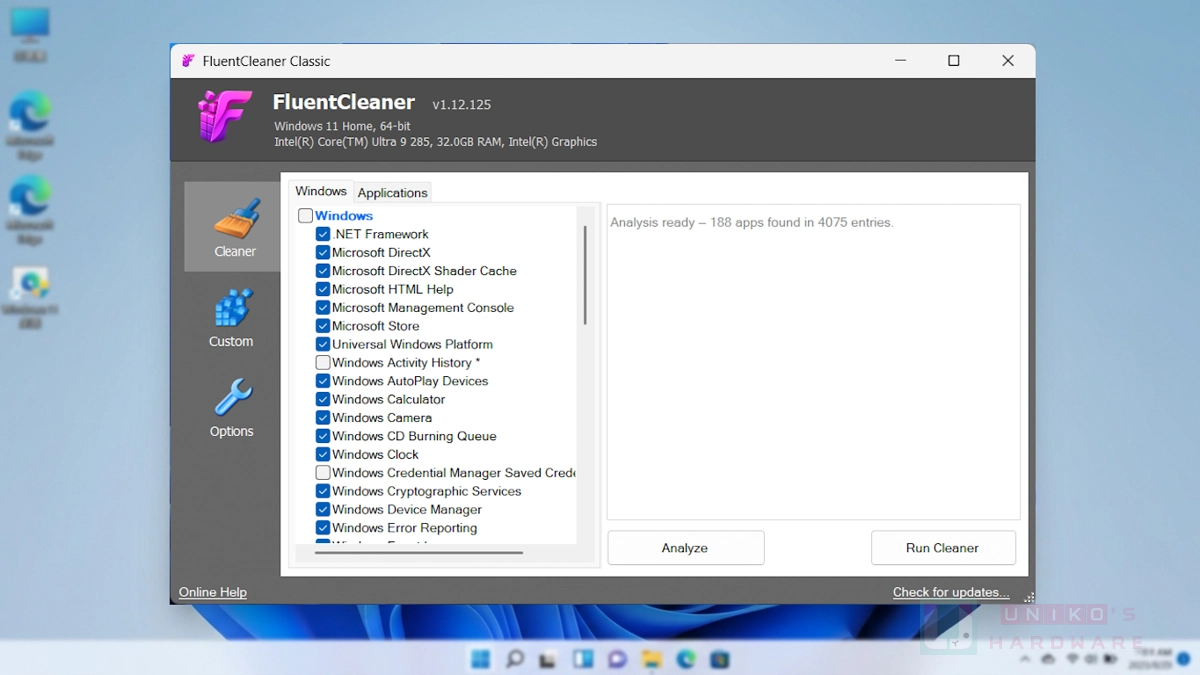
Task: Open the Windows Start menu
Action: tap(481, 659)
